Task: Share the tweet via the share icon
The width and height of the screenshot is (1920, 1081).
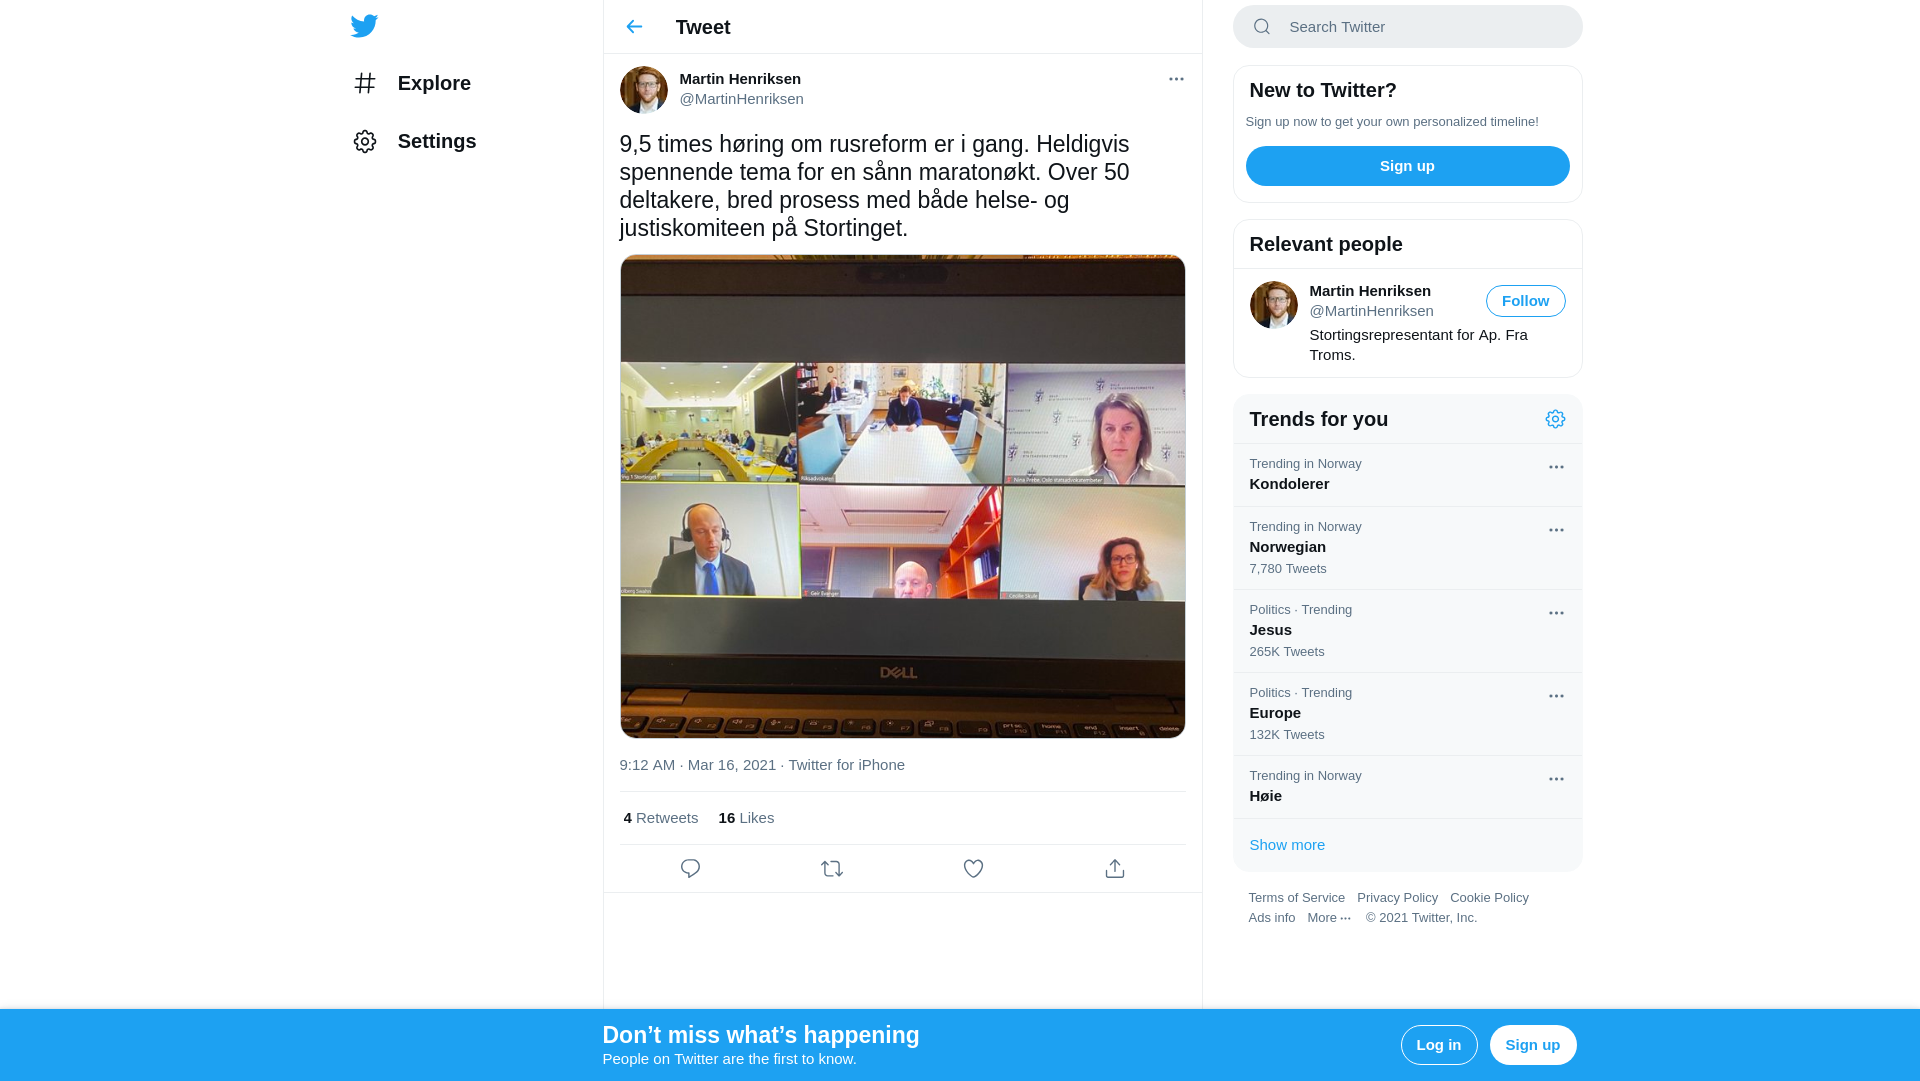Action: (x=1115, y=869)
